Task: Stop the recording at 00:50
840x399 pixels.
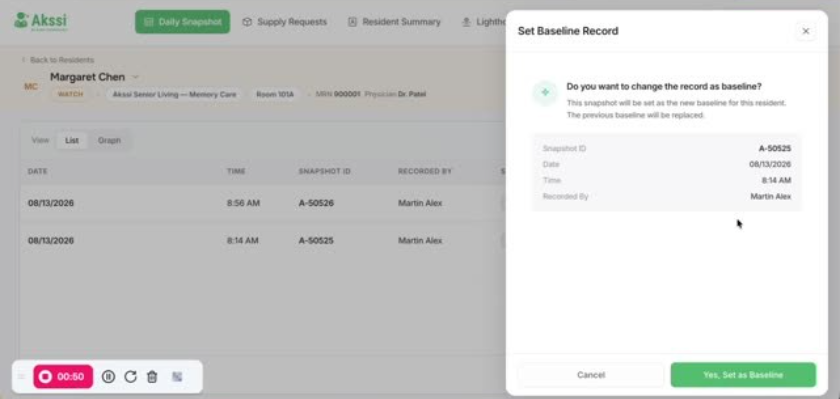Action: [x=63, y=377]
